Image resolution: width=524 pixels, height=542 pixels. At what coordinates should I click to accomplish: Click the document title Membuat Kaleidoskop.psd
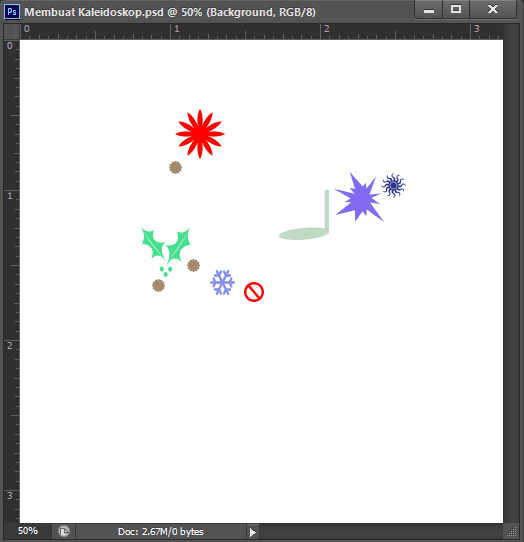coord(94,12)
